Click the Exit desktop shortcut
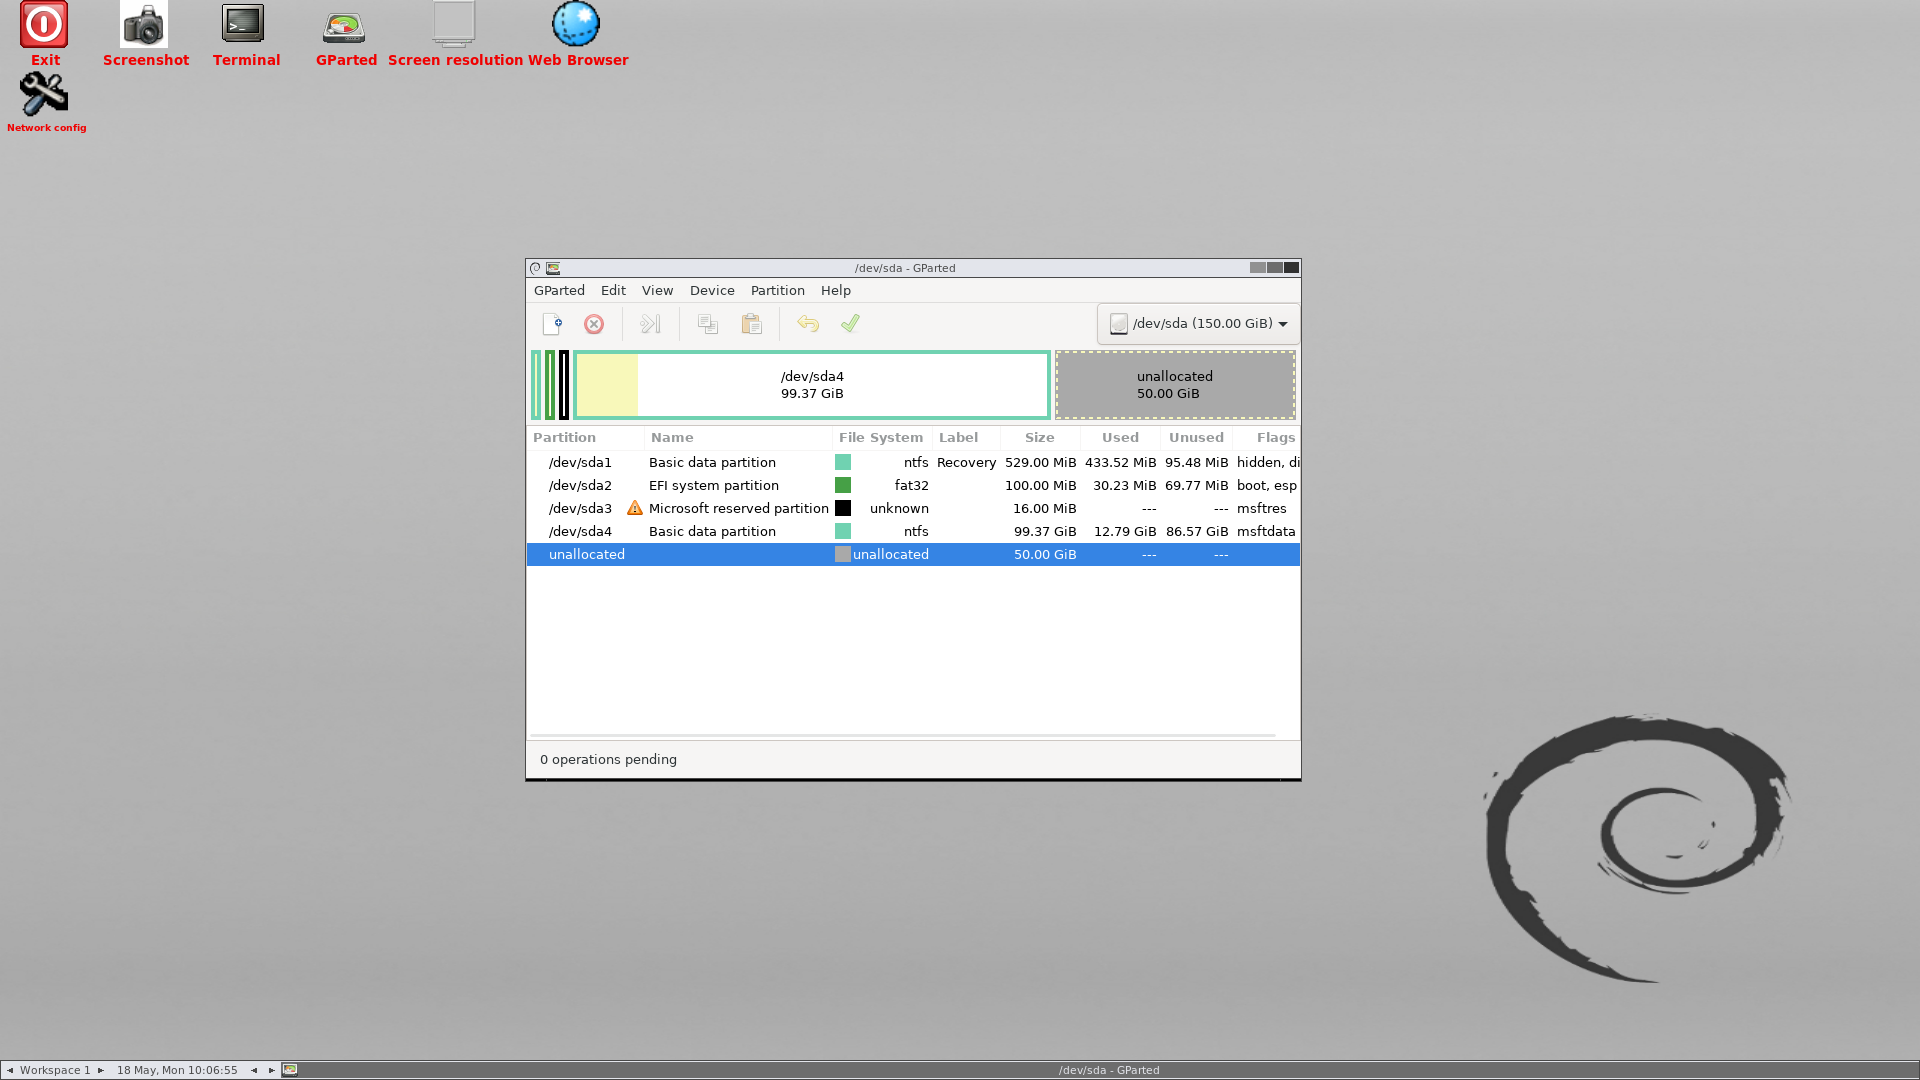This screenshot has height=1080, width=1920. pyautogui.click(x=44, y=25)
